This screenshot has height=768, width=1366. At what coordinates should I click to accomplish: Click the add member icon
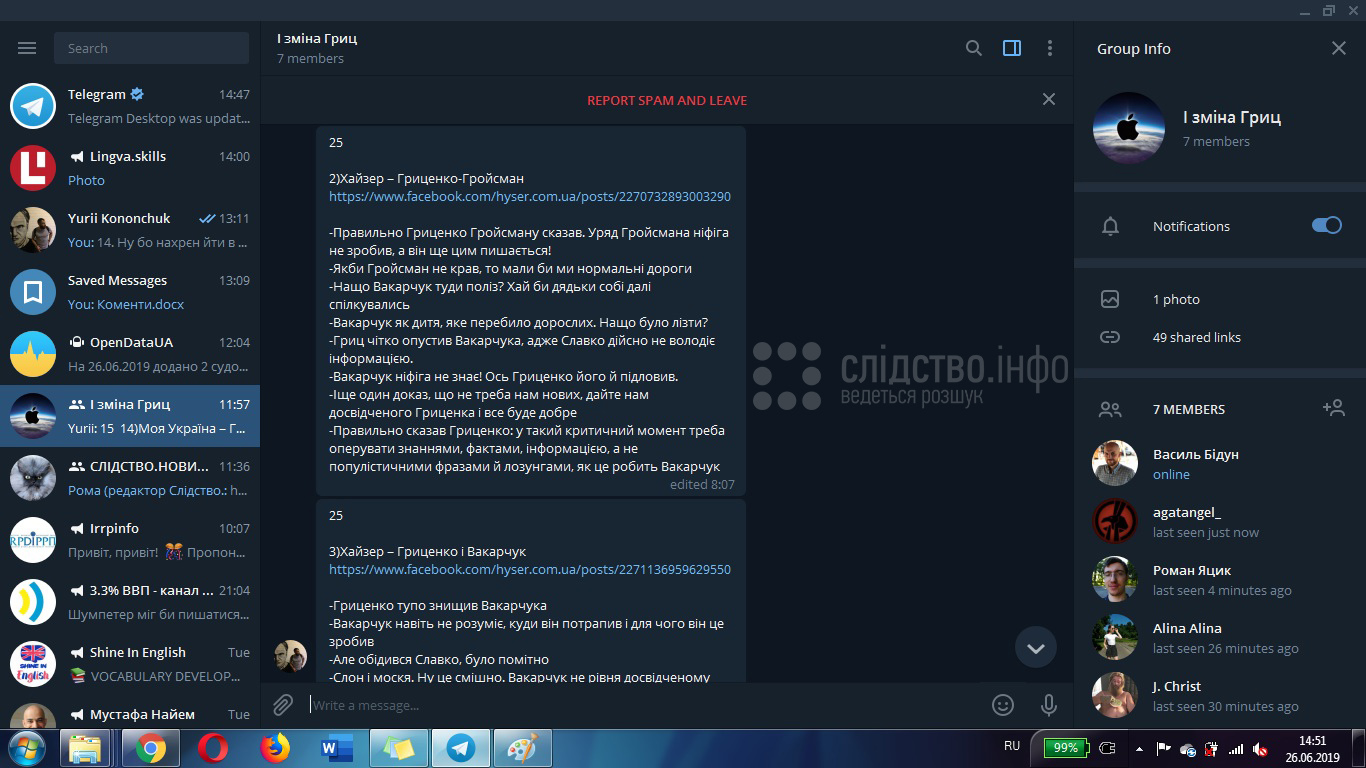1333,408
